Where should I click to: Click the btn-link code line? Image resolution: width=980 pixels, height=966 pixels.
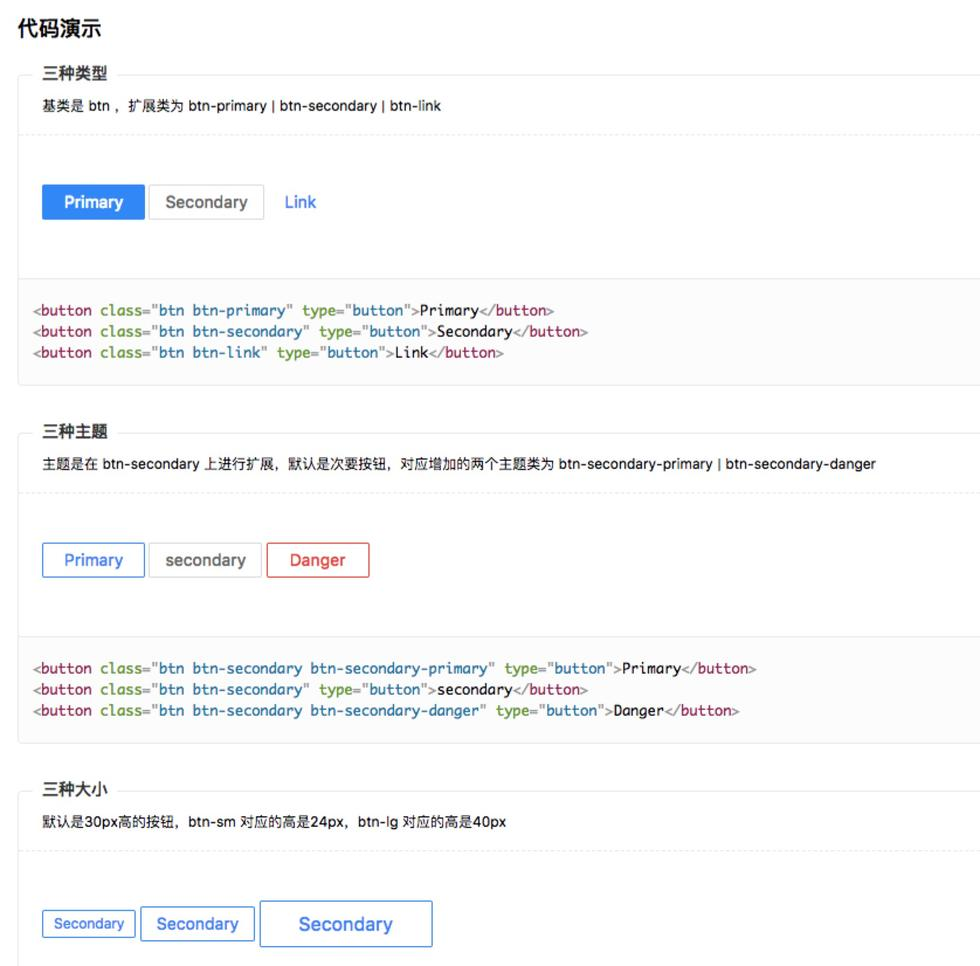(x=268, y=353)
